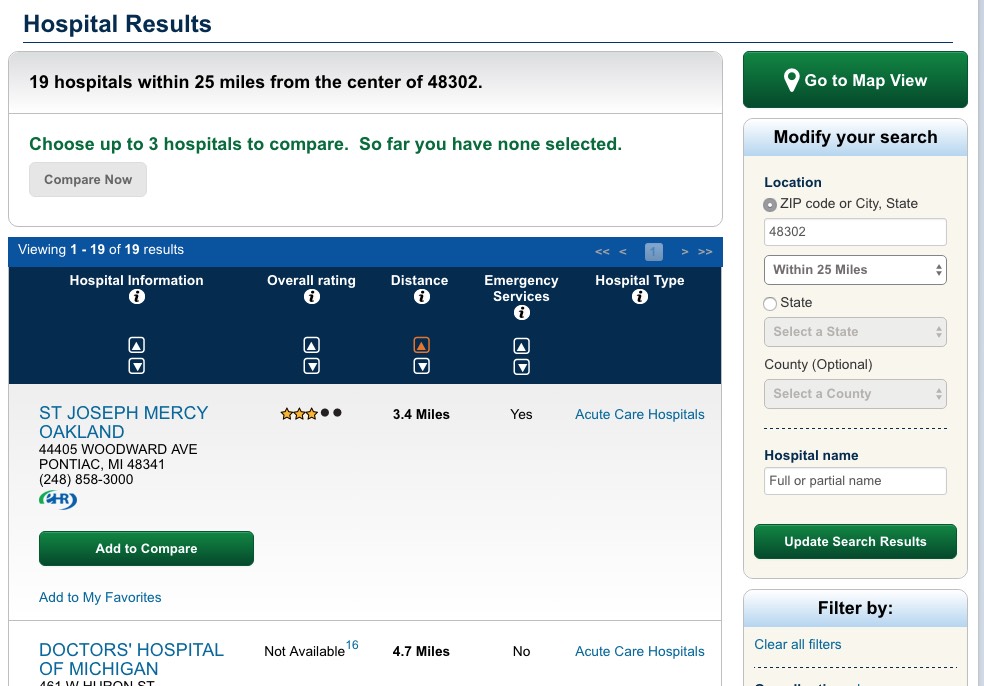The width and height of the screenshot is (984, 686).
Task: Click info icon under Overall rating
Action: 311,297
